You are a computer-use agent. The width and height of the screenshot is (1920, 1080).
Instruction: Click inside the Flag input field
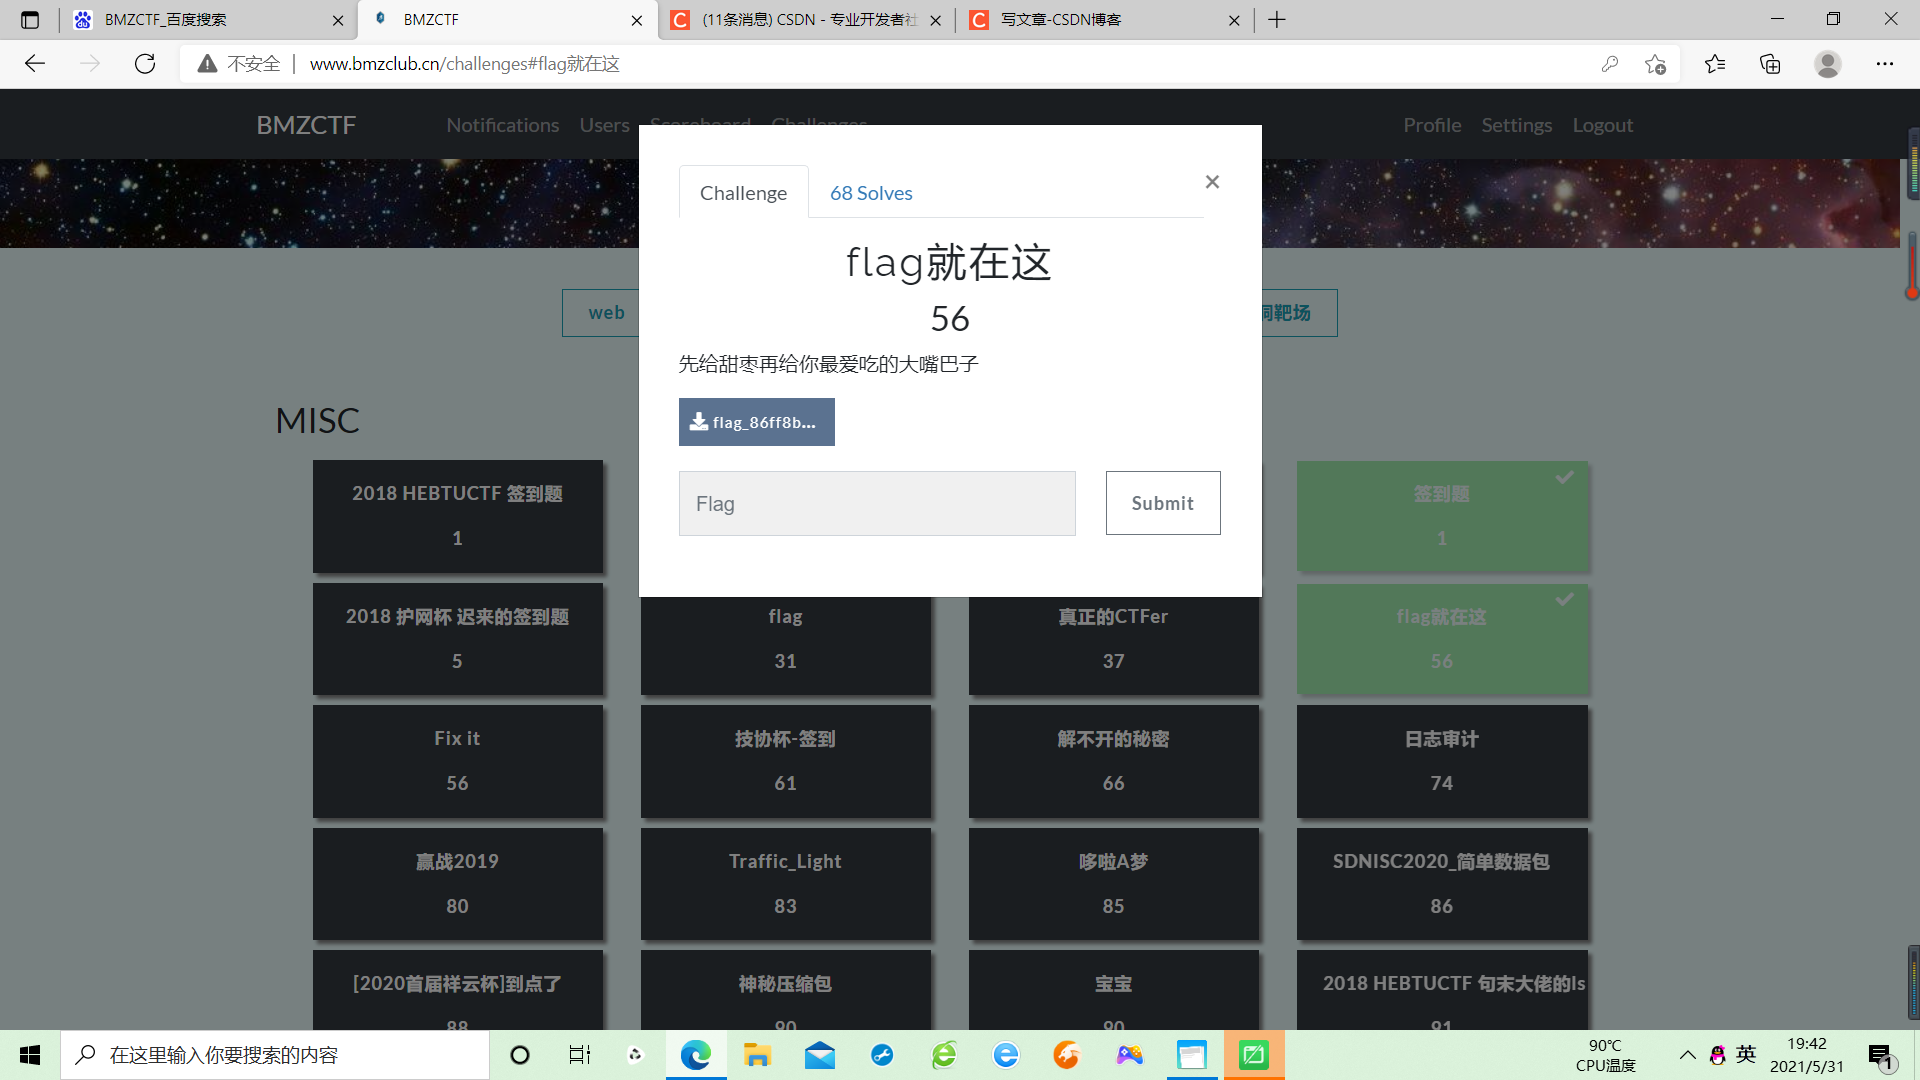(x=877, y=503)
